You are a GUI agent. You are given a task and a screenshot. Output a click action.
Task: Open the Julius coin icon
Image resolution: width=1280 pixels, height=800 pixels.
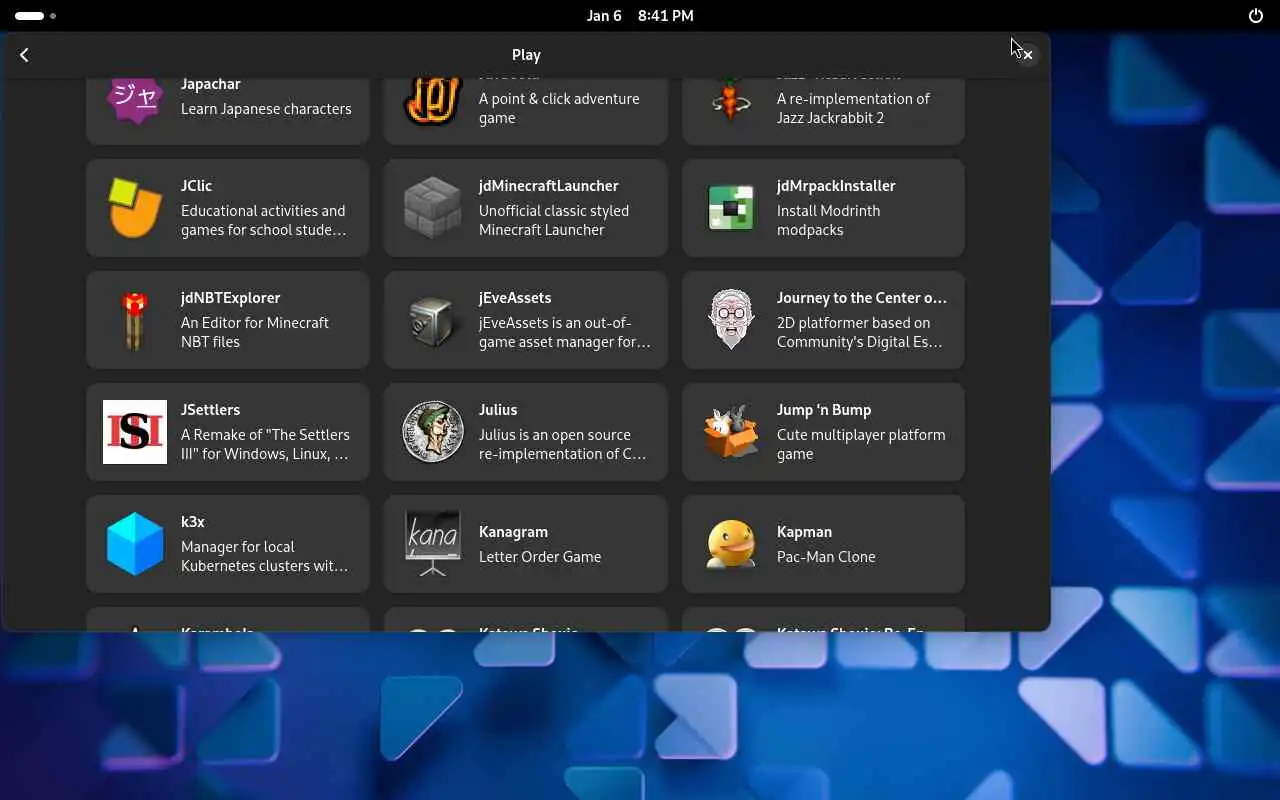[x=433, y=432]
